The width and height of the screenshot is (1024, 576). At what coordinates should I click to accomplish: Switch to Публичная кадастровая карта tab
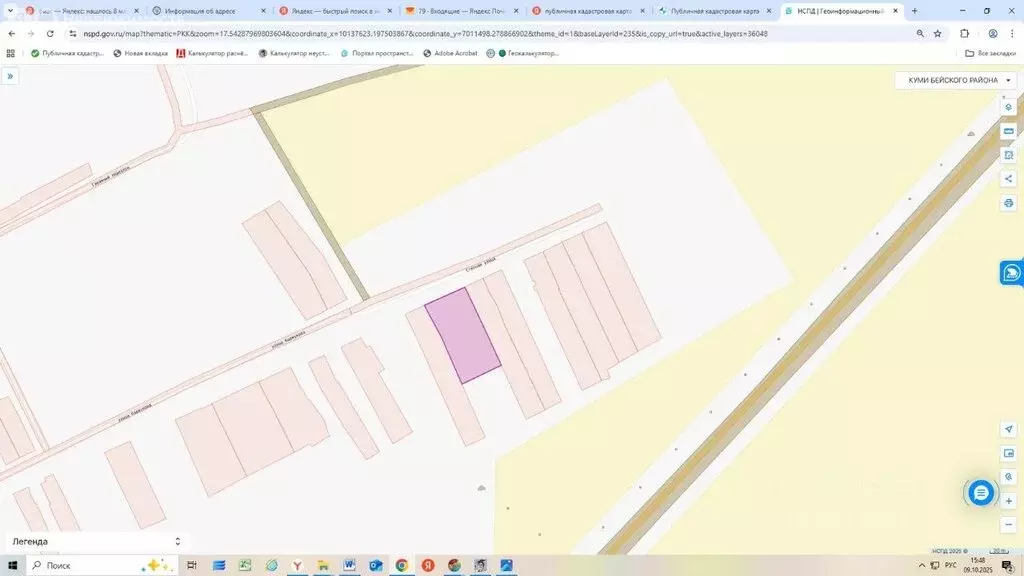tap(714, 11)
